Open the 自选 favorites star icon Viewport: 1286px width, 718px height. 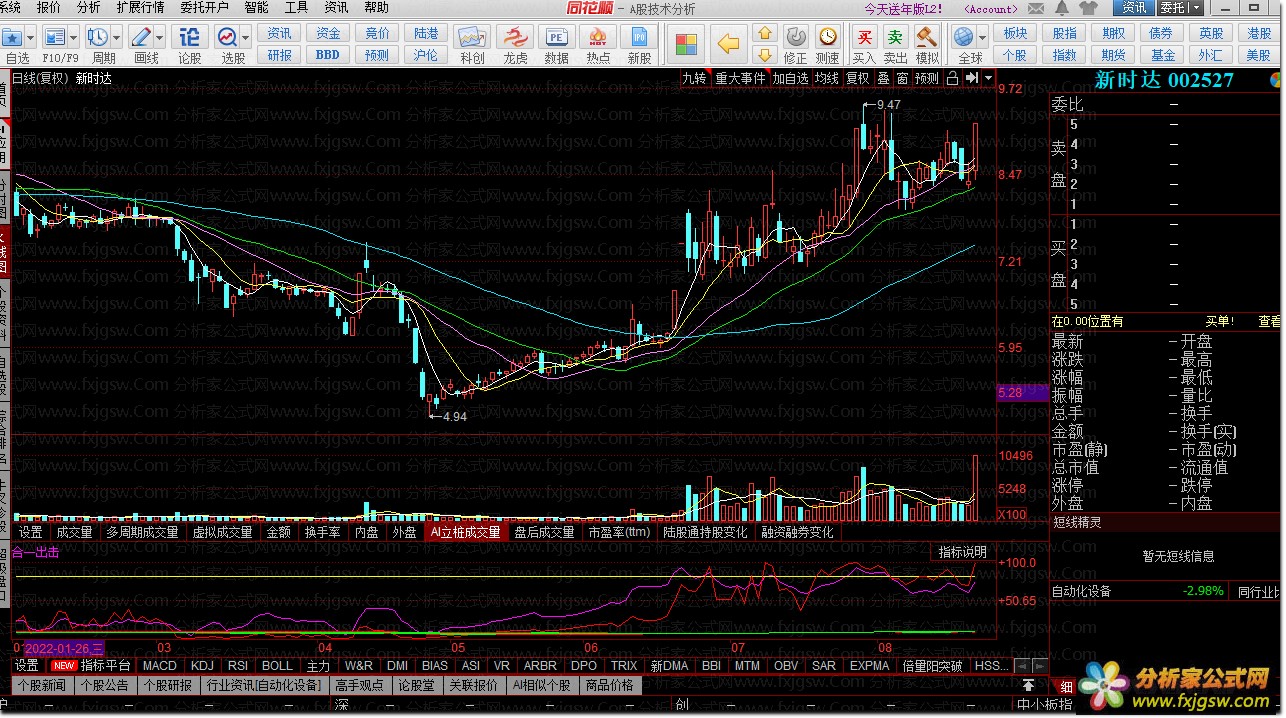(12, 37)
